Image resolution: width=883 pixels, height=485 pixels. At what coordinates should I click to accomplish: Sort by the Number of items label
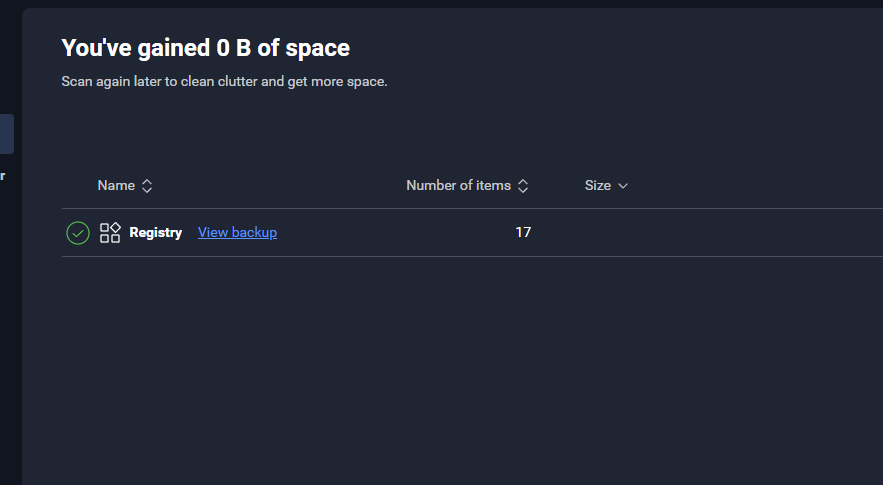click(458, 185)
